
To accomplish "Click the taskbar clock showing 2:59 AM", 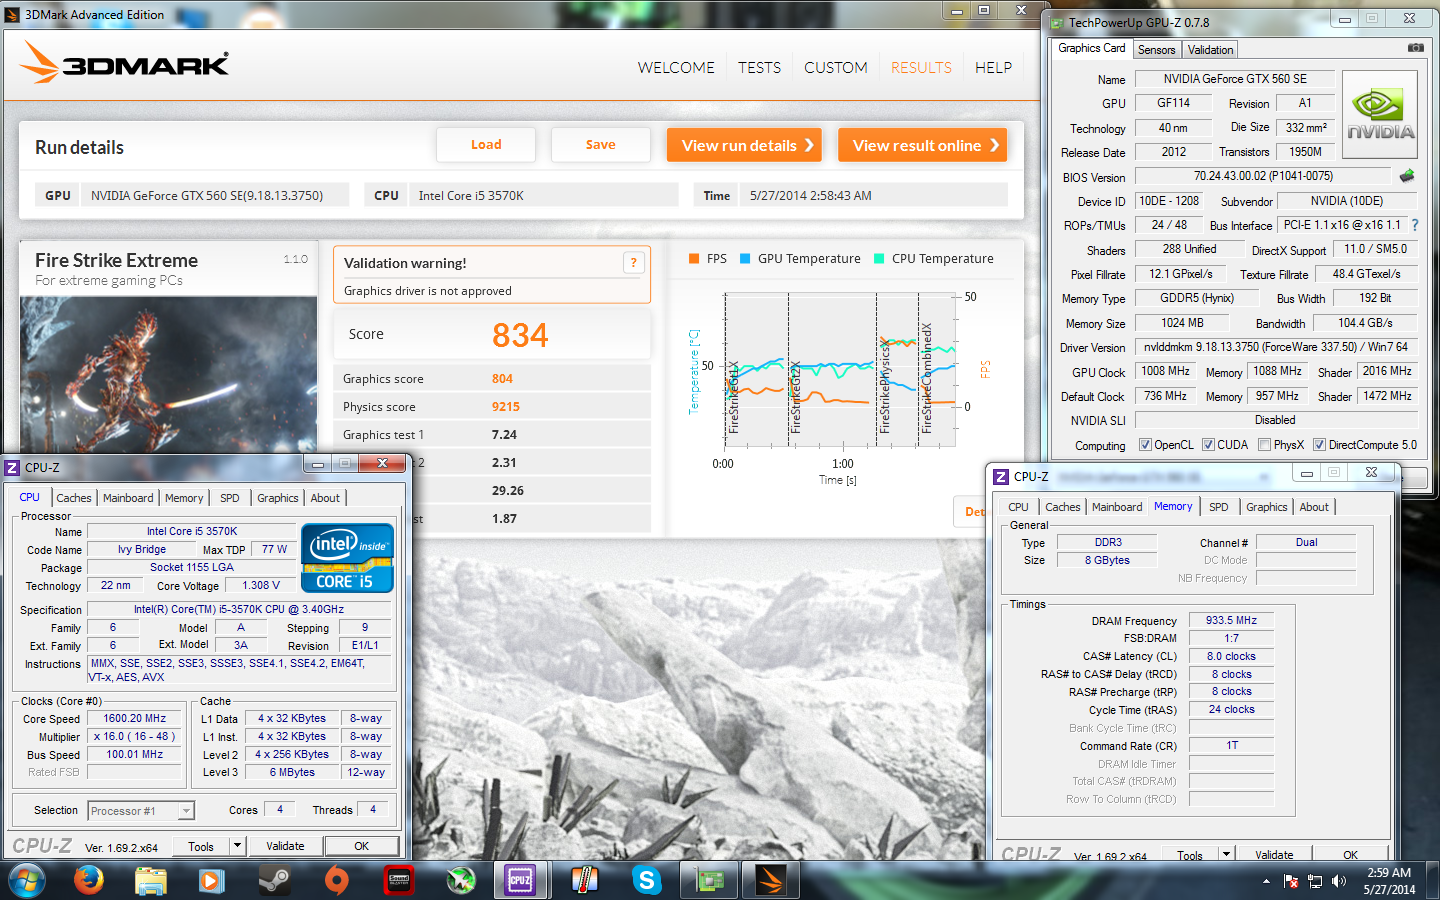I will pos(1389,881).
